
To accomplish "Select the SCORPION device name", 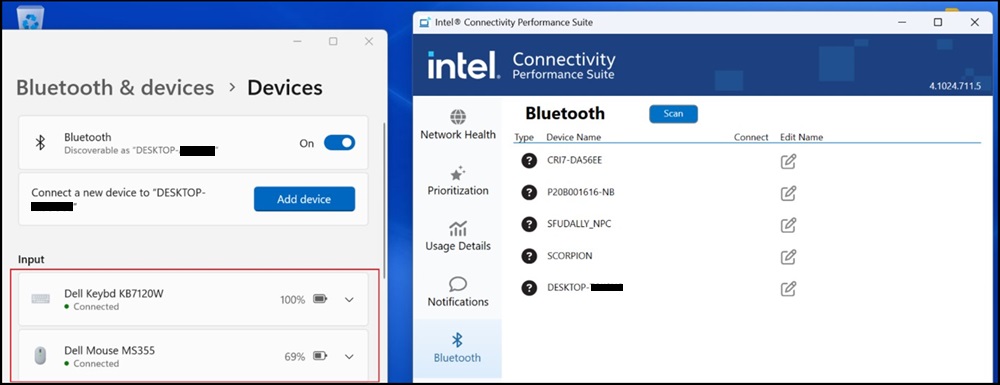I will point(570,256).
